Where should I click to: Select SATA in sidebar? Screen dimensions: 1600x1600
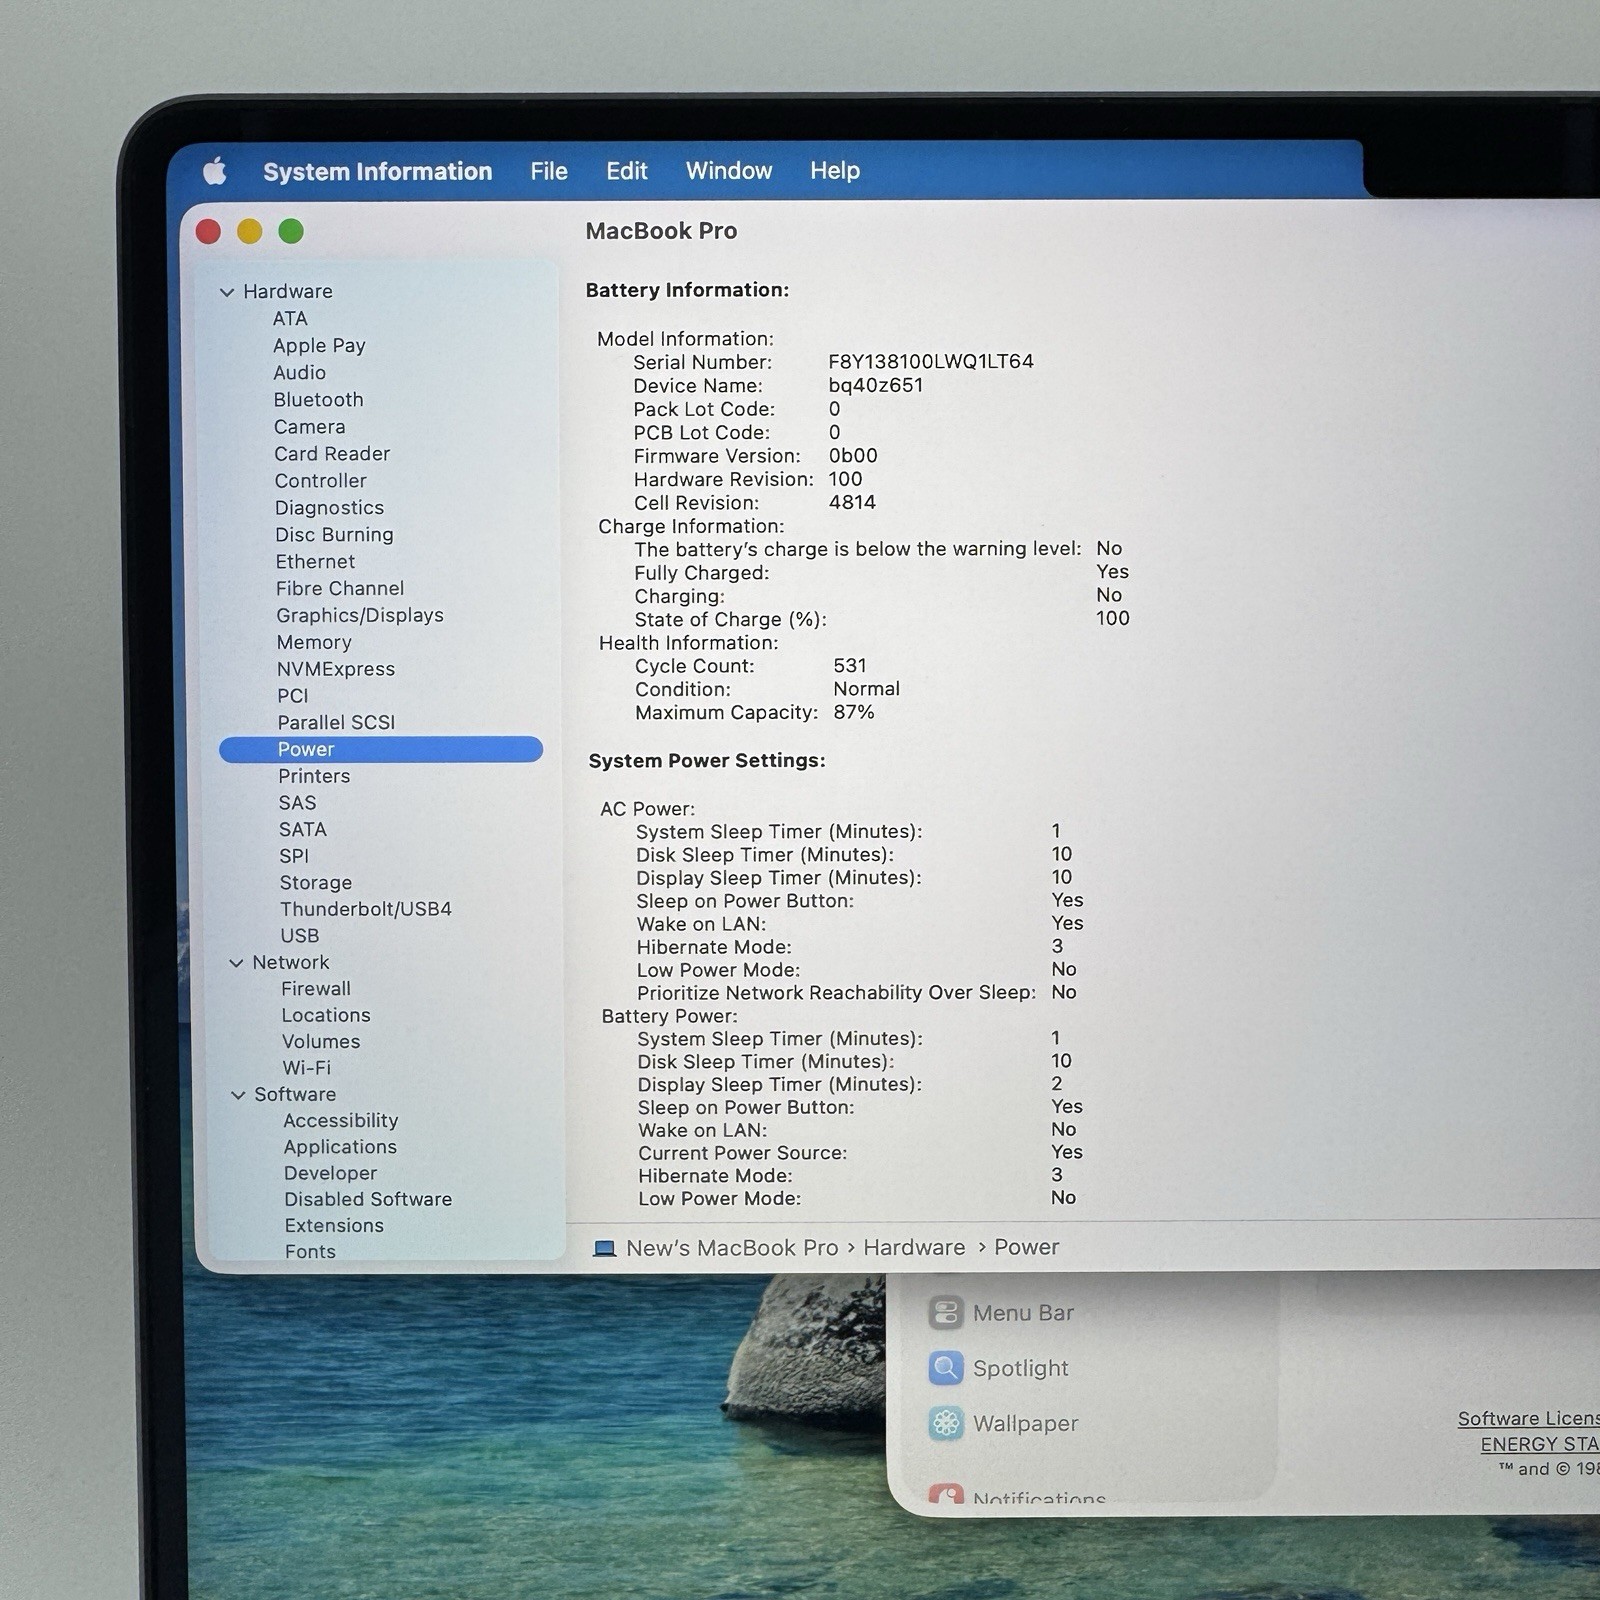(x=303, y=829)
